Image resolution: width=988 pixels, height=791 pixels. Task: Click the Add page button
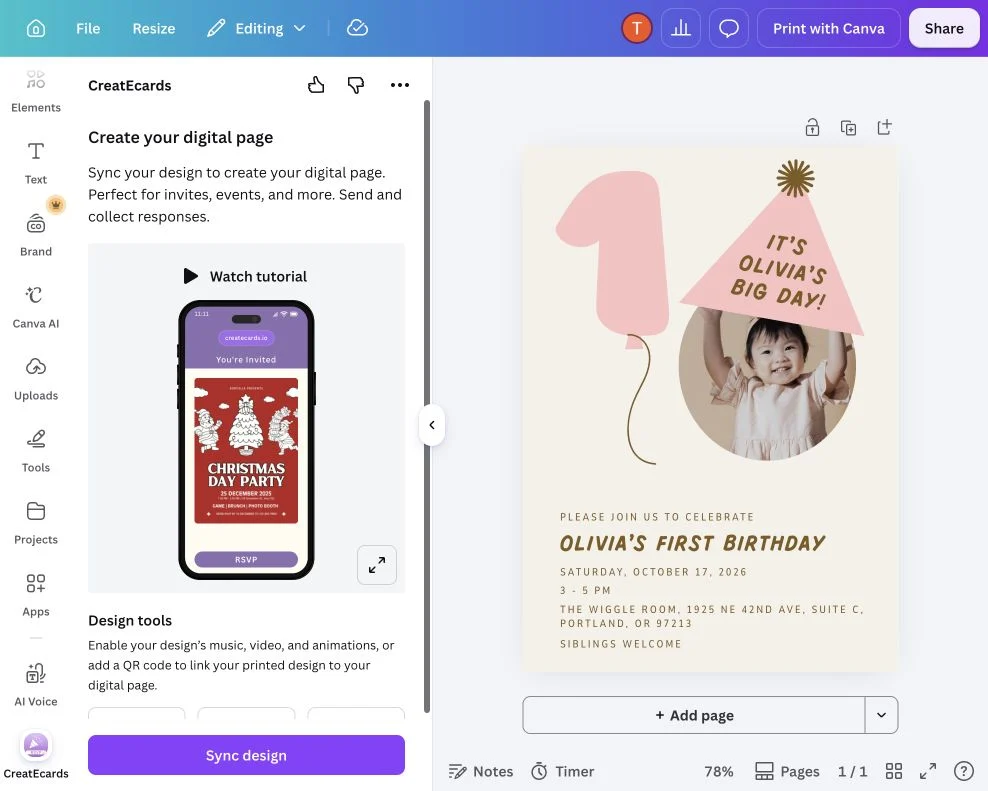(694, 715)
